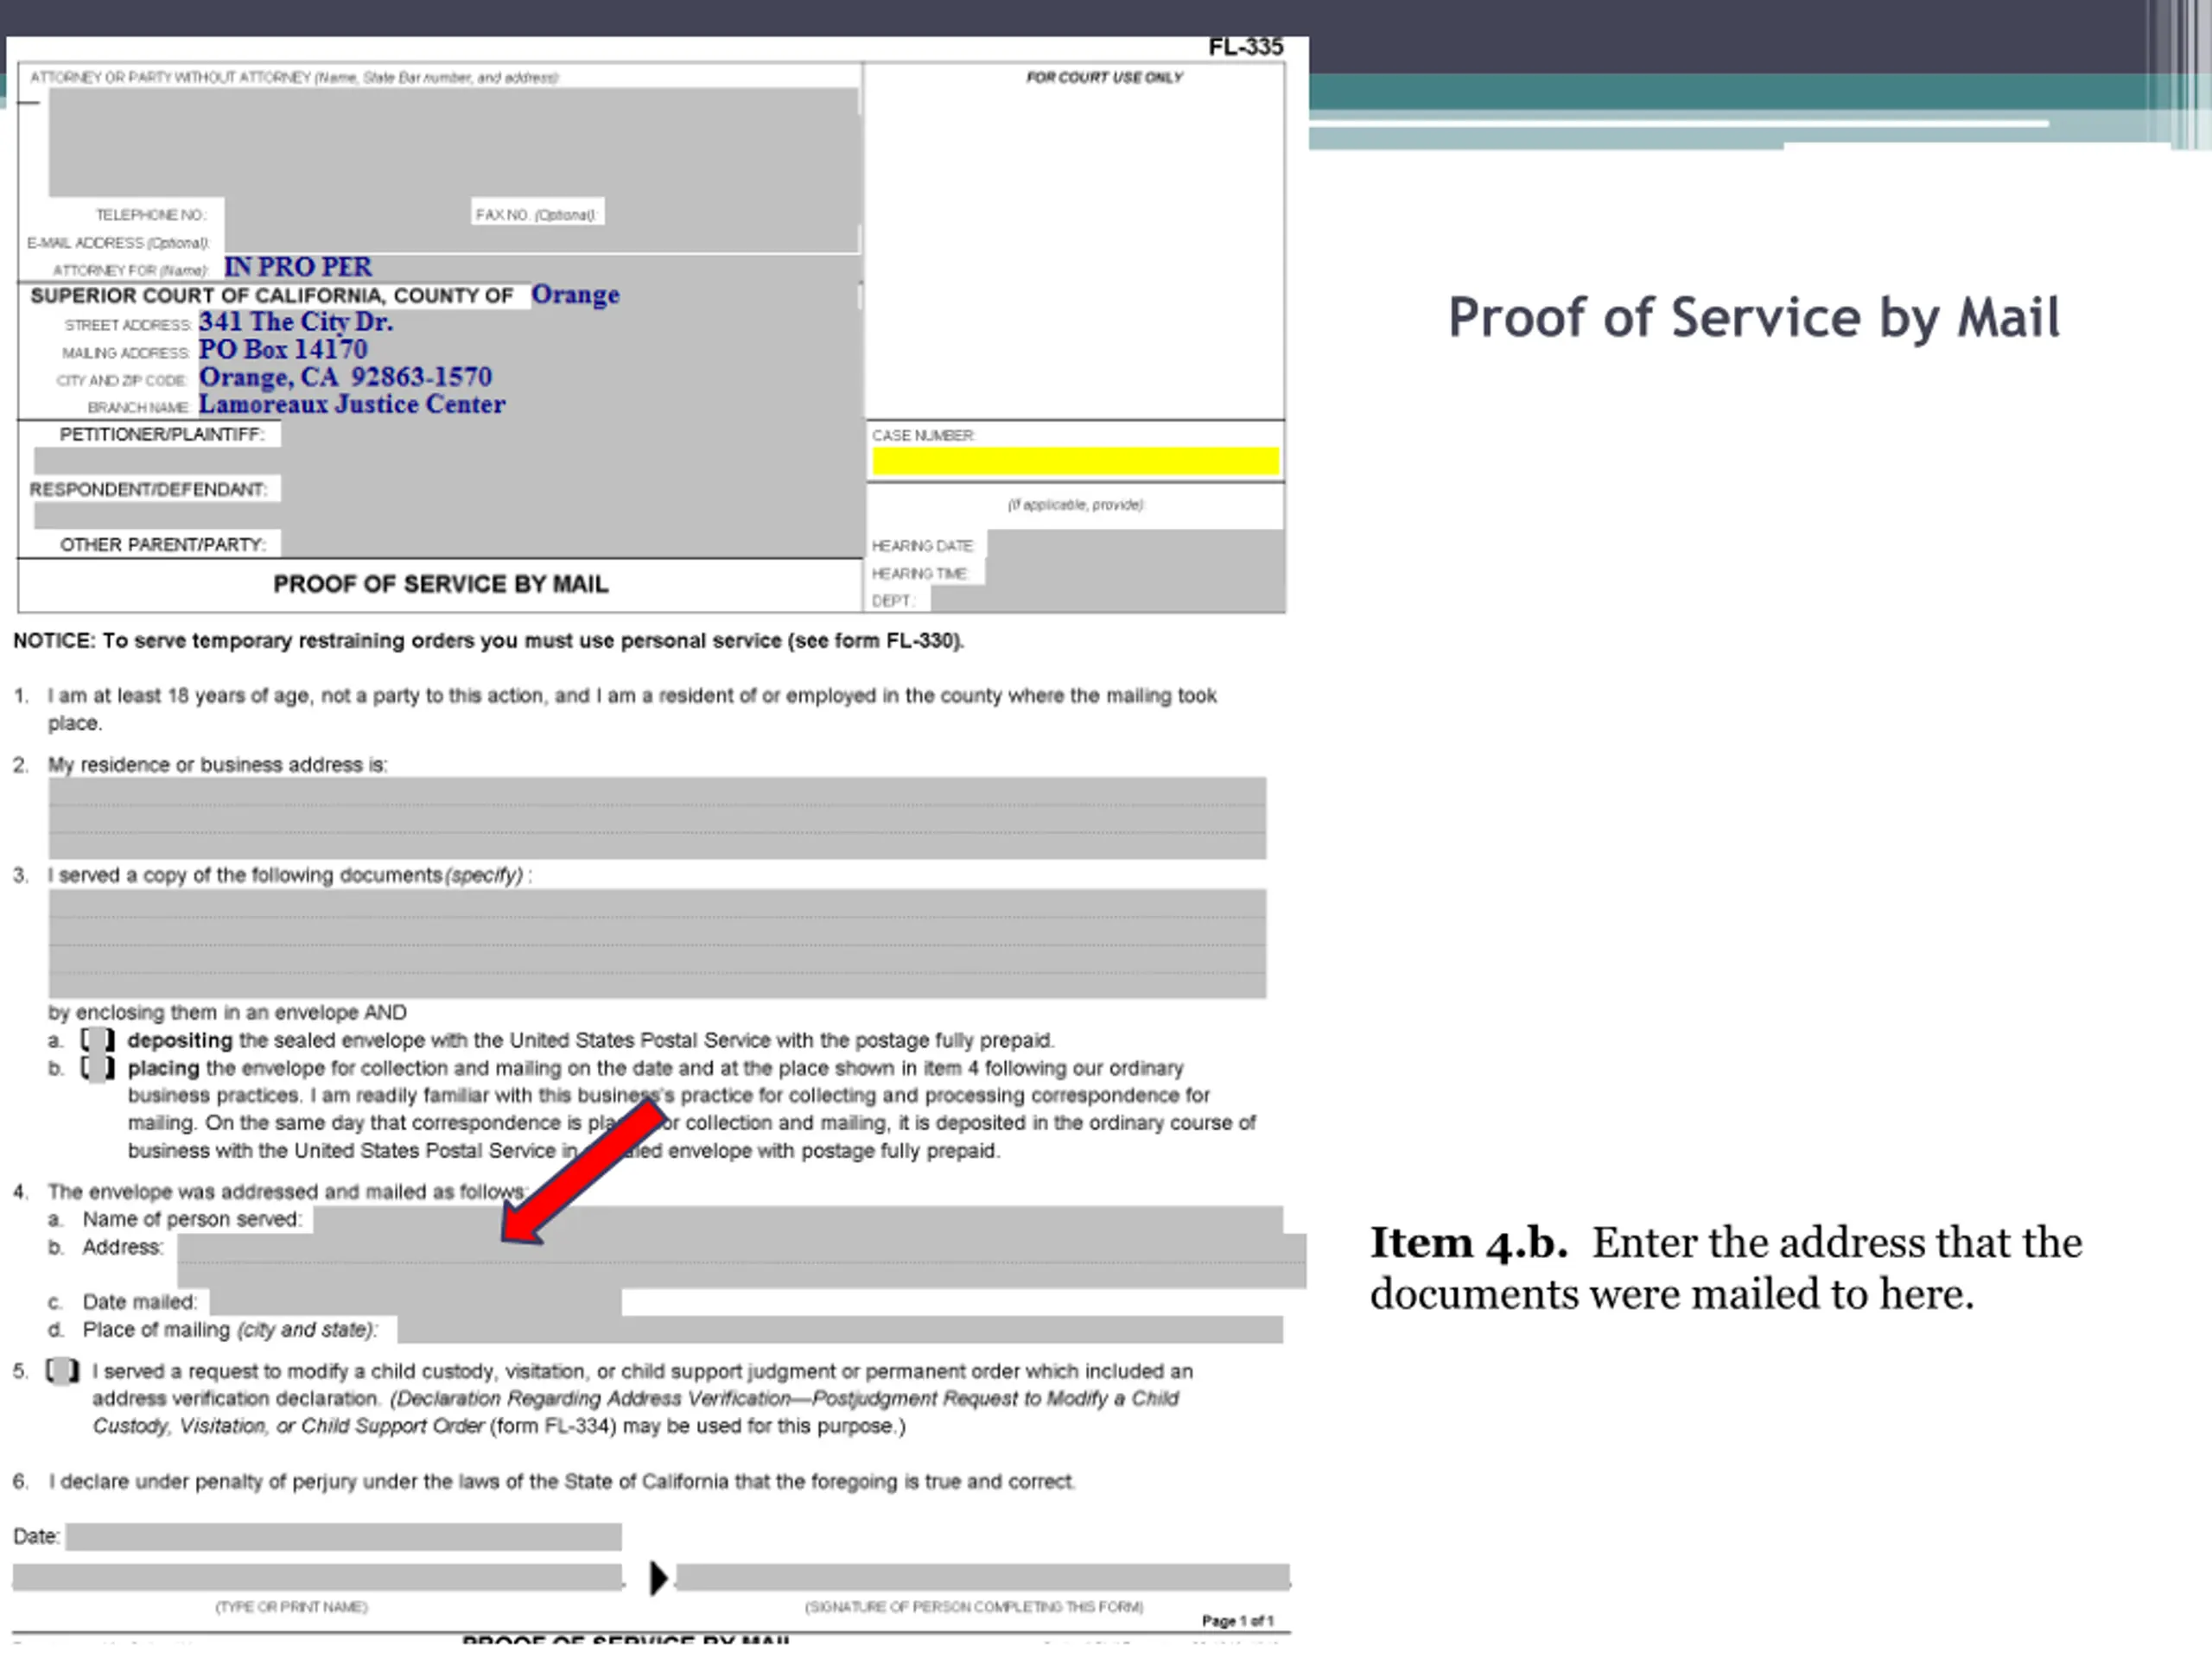Click the Hearing Date field
Screen dimensions: 2212x1659
point(1135,545)
